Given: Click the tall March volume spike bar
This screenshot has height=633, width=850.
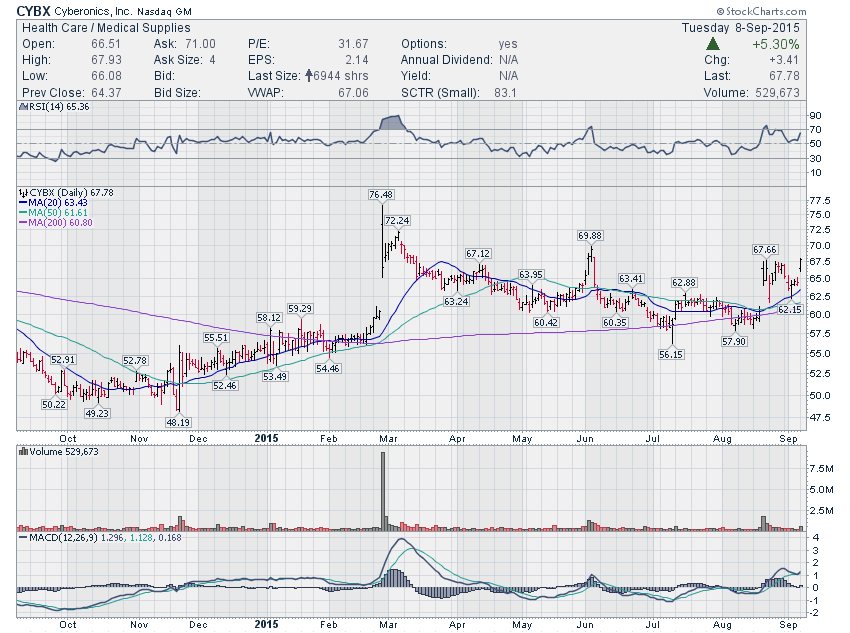Looking at the screenshot, I should click(x=383, y=491).
